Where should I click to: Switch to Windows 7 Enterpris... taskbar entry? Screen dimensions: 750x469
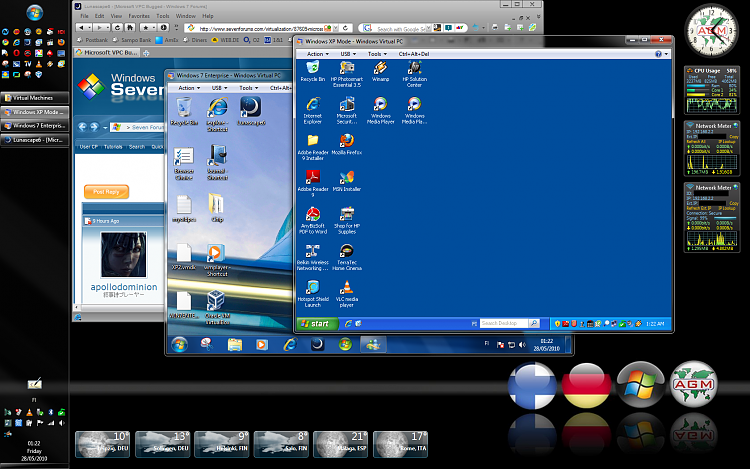[x=35, y=126]
